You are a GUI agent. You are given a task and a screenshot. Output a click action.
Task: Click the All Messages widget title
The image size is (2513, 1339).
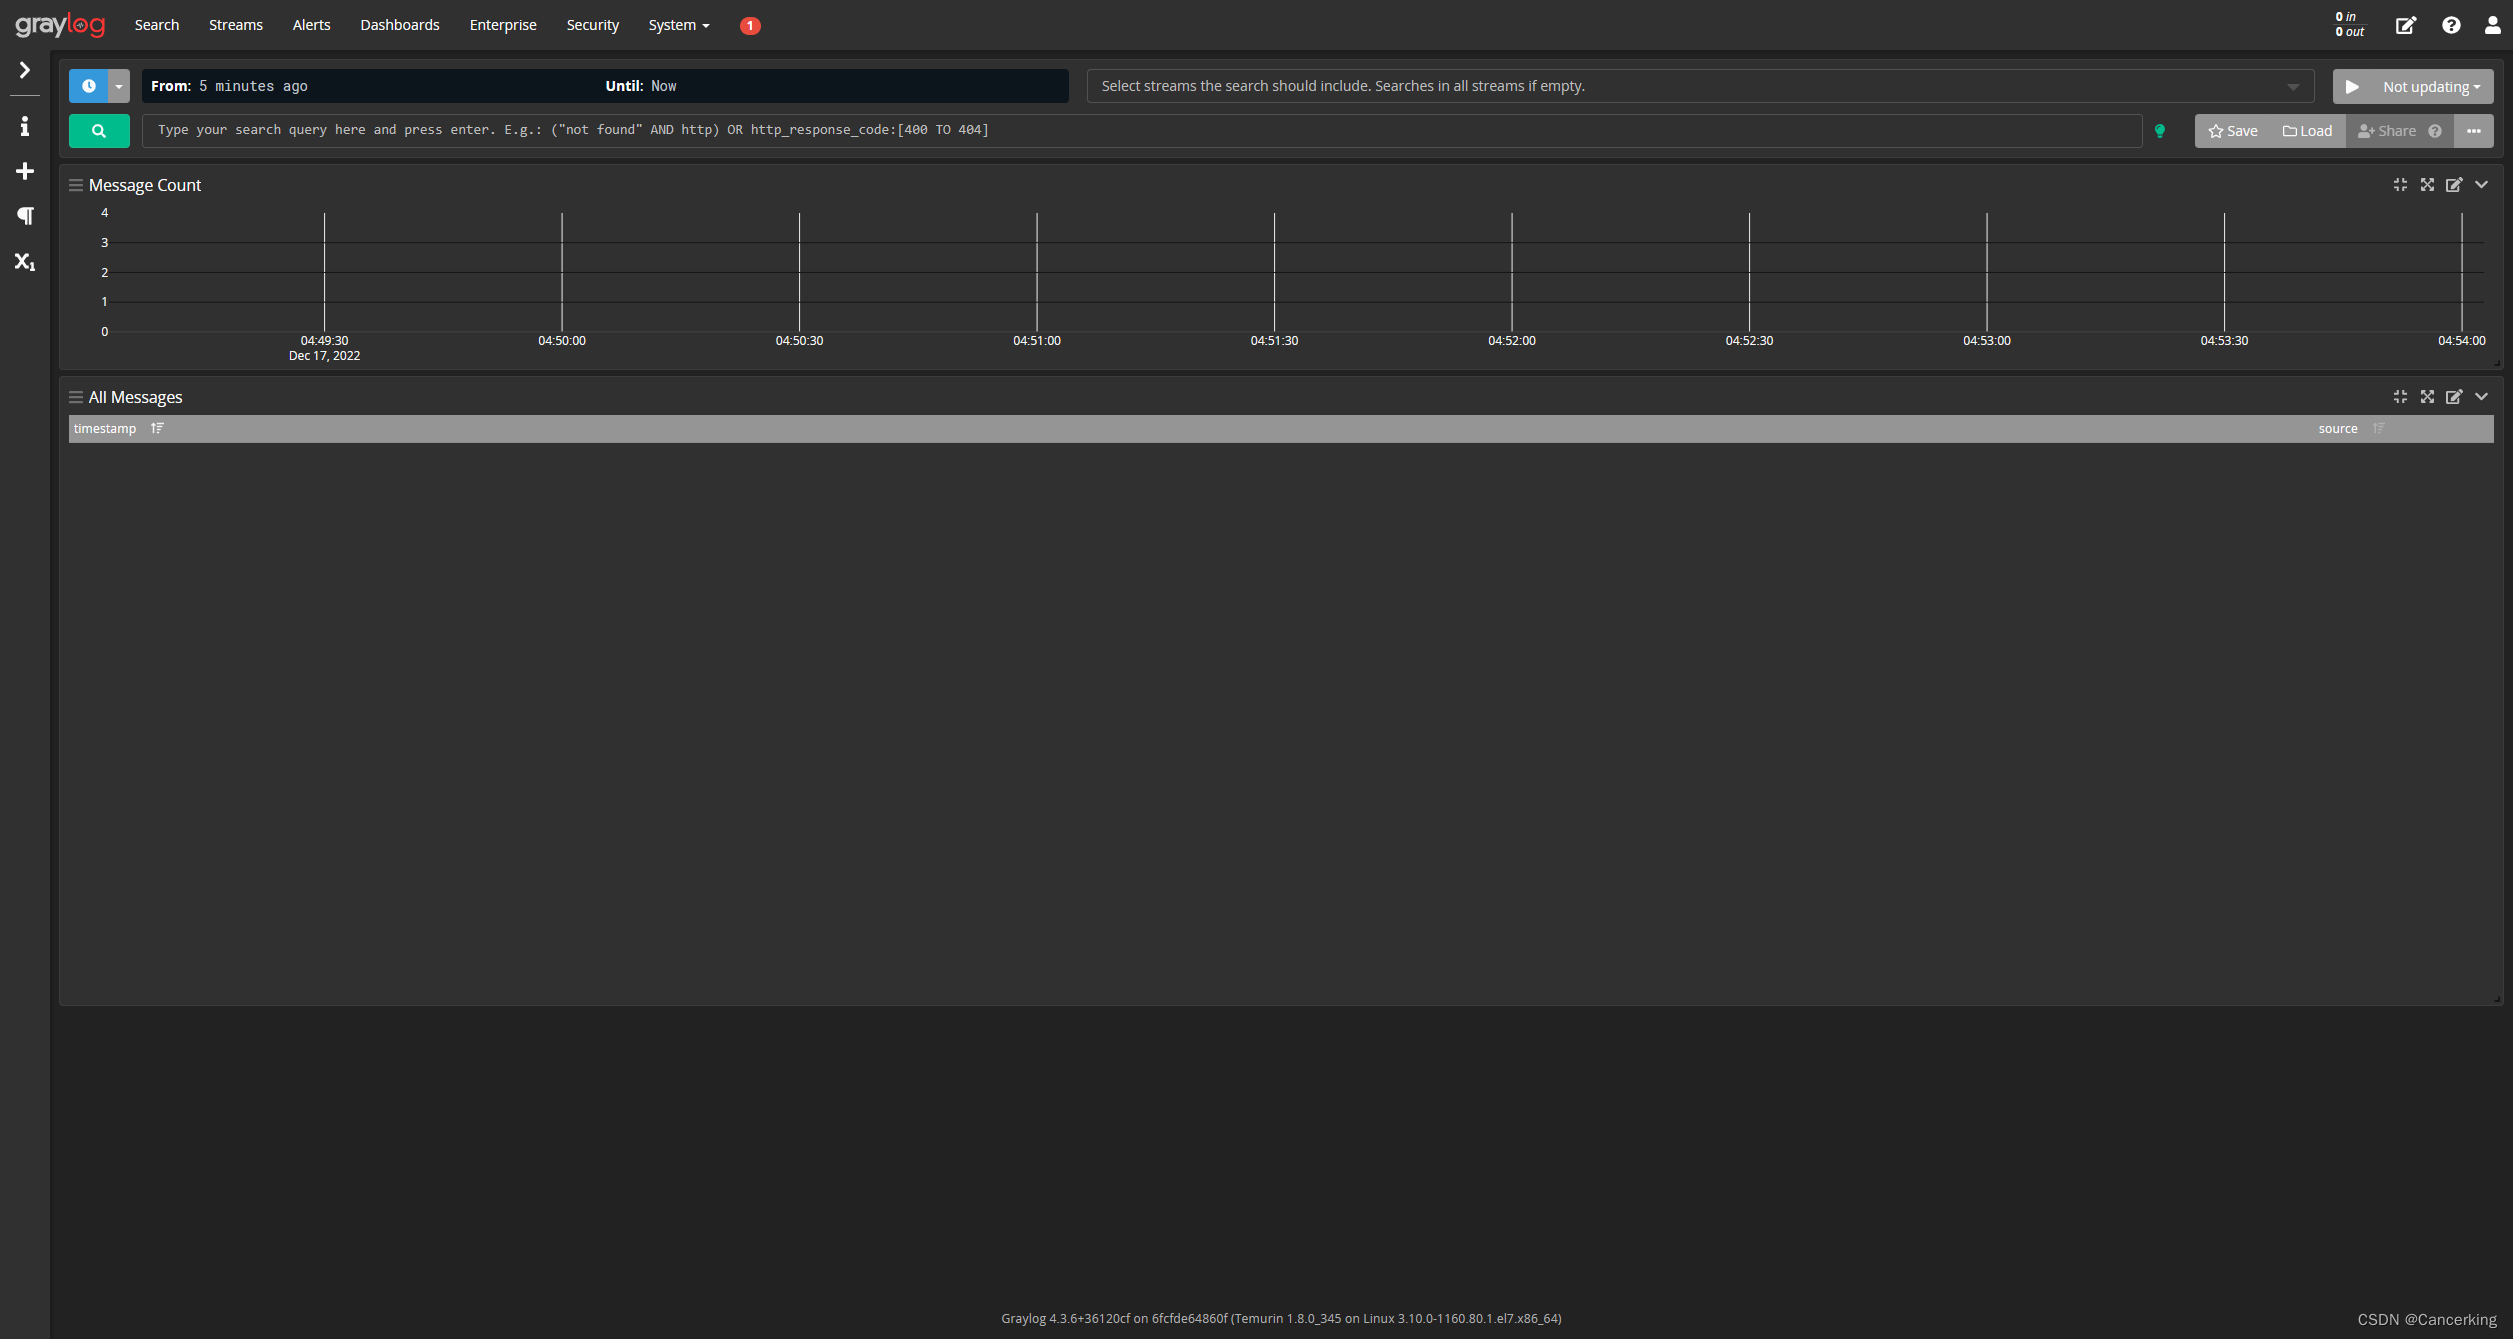pos(136,397)
